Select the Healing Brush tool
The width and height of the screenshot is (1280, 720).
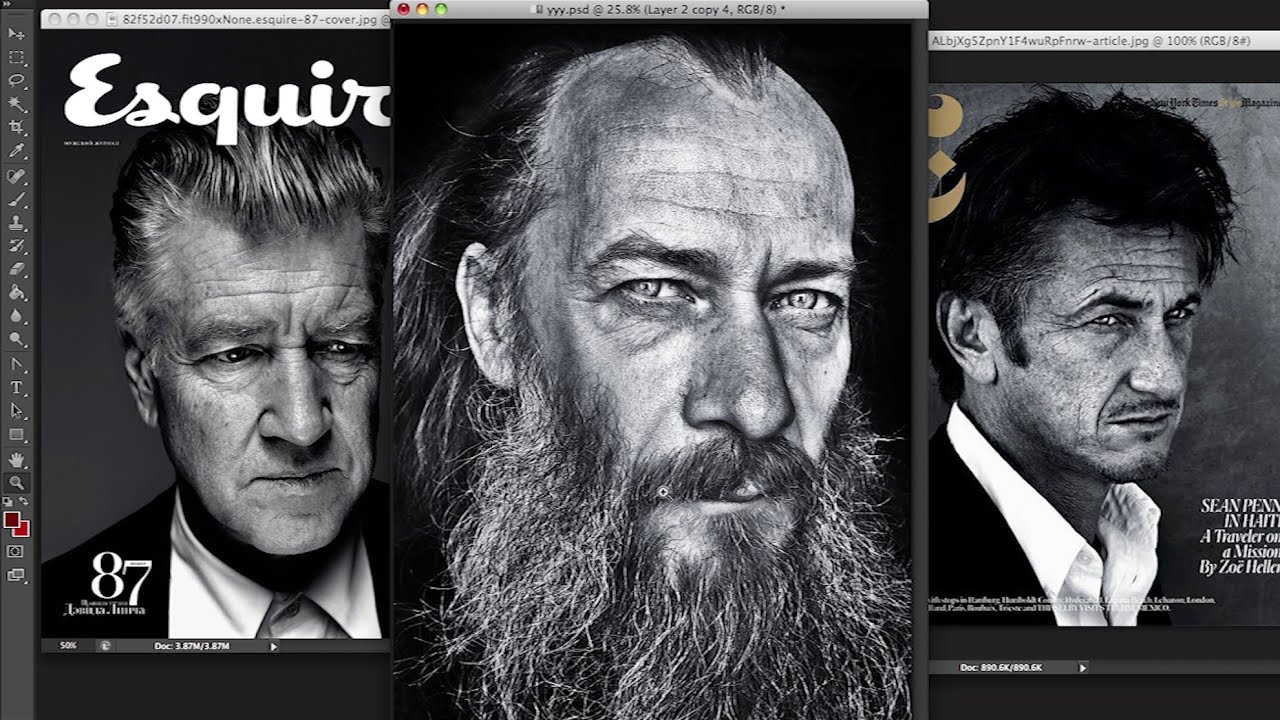click(x=17, y=174)
